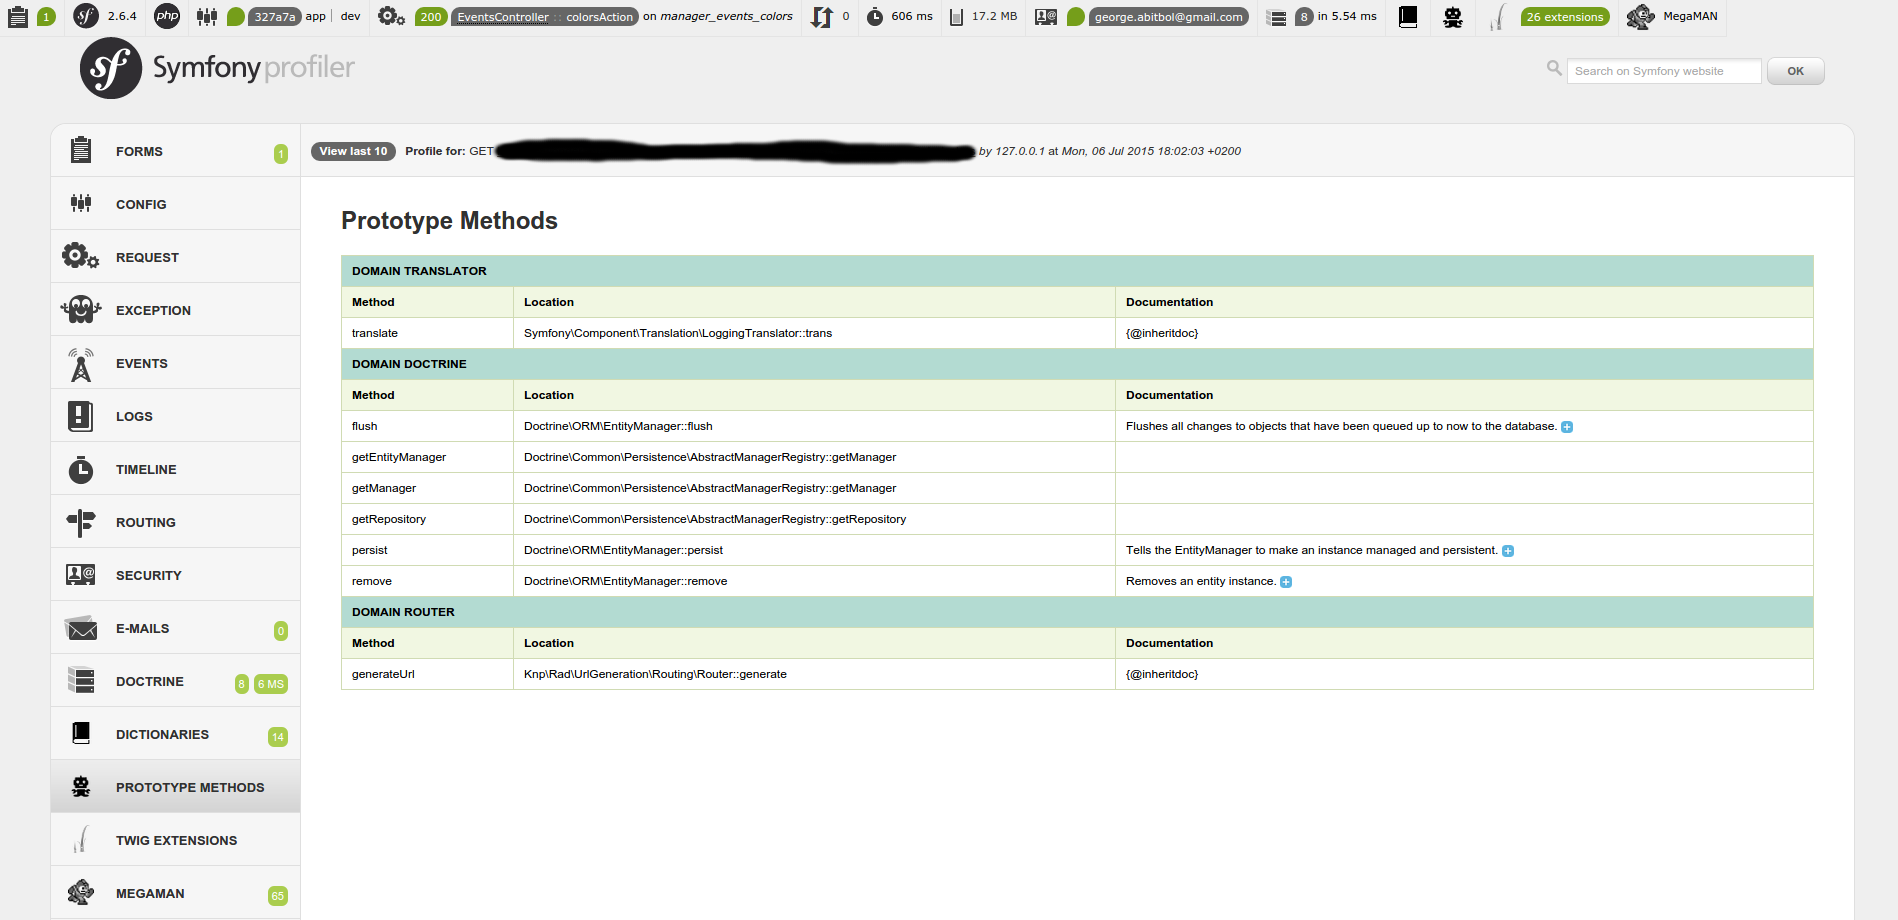Image resolution: width=1898 pixels, height=920 pixels.
Task: Click the MegaMAN icon in toolbar
Action: coord(1640,16)
